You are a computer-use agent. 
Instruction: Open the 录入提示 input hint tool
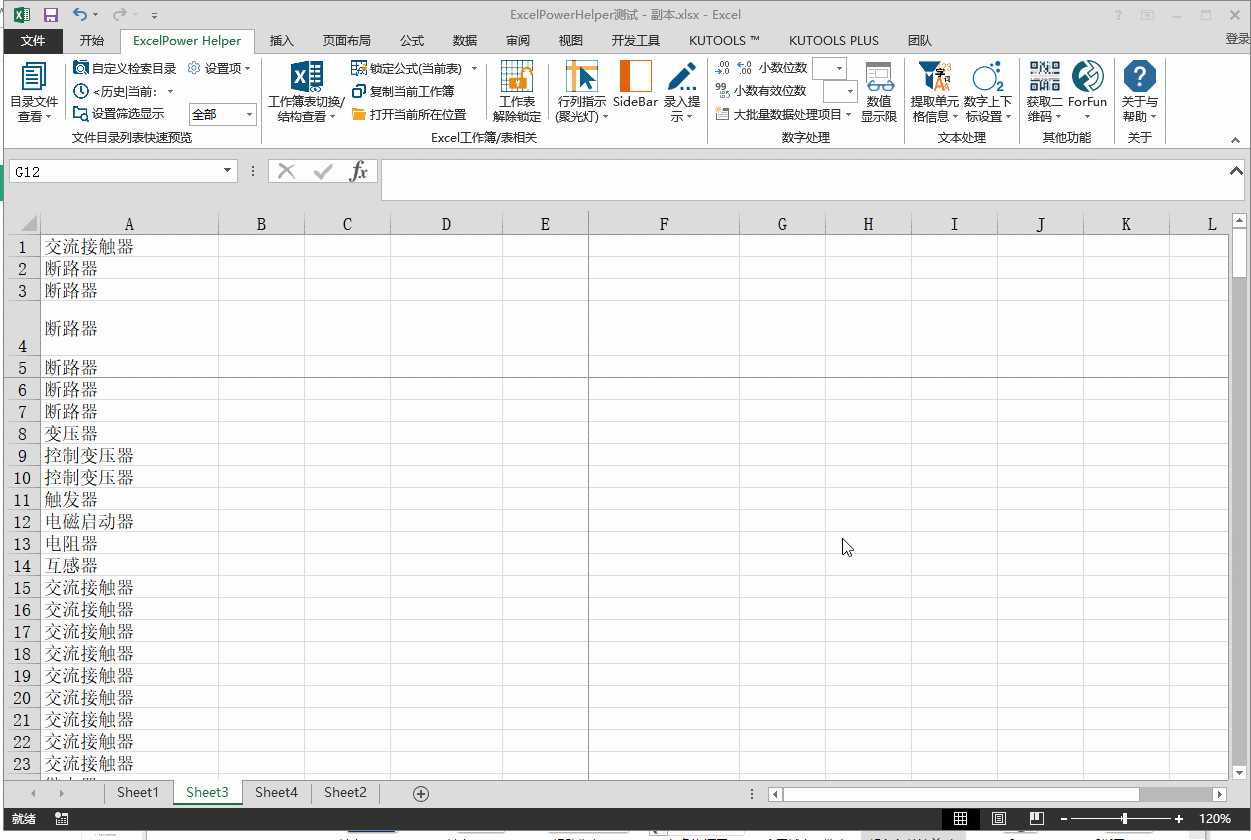pyautogui.click(x=682, y=92)
